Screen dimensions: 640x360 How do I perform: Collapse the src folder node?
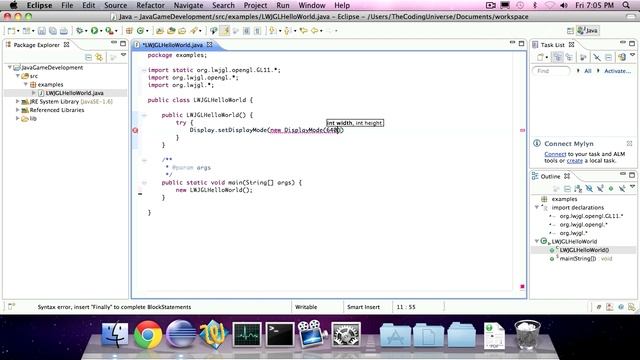pos(18,76)
